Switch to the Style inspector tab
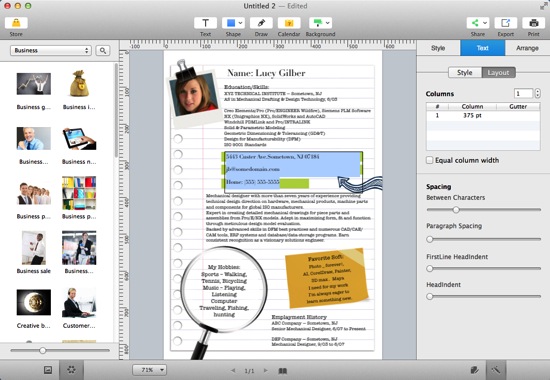Screen dimensions: 550x380 click(x=438, y=48)
